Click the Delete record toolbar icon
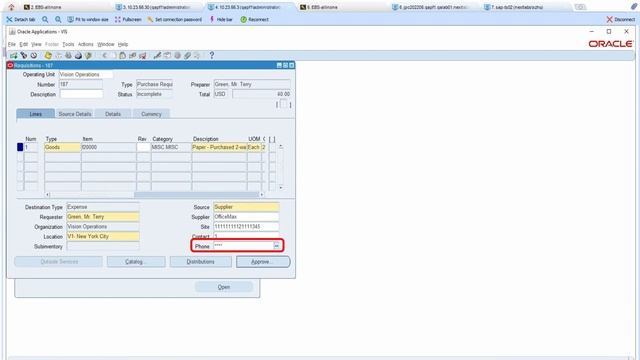Image resolution: width=640 pixels, height=360 pixels. tap(142, 56)
